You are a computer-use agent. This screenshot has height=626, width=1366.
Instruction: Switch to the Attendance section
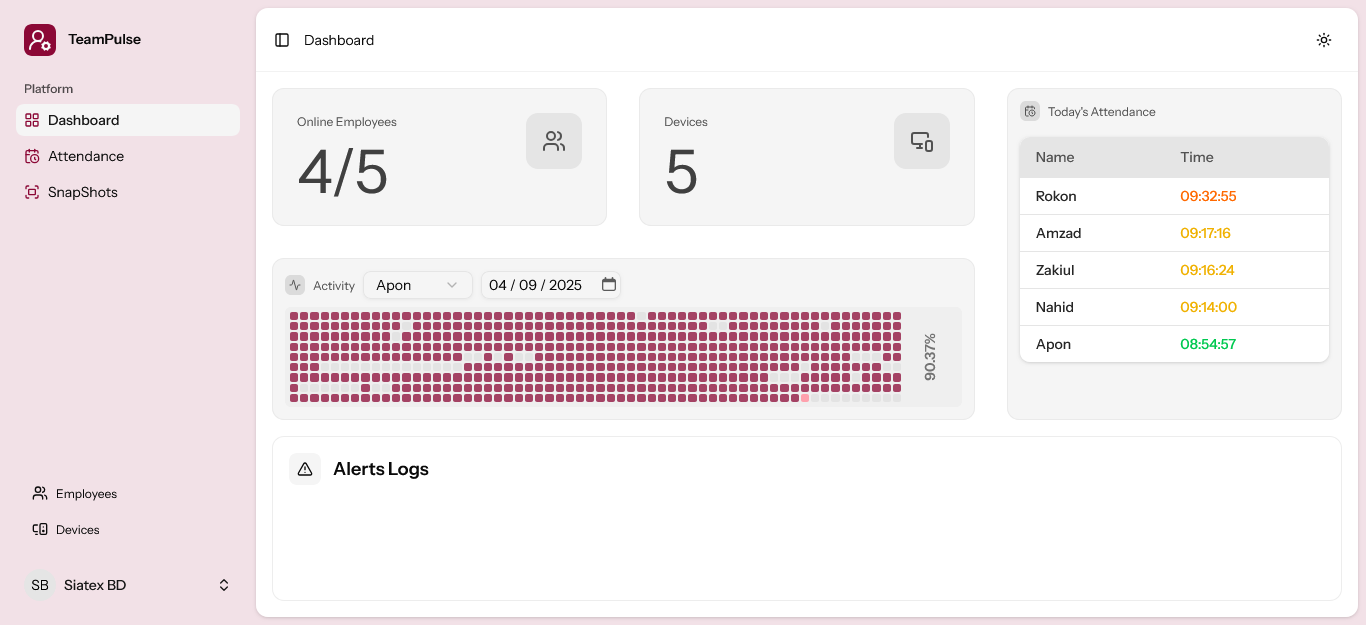[85, 156]
